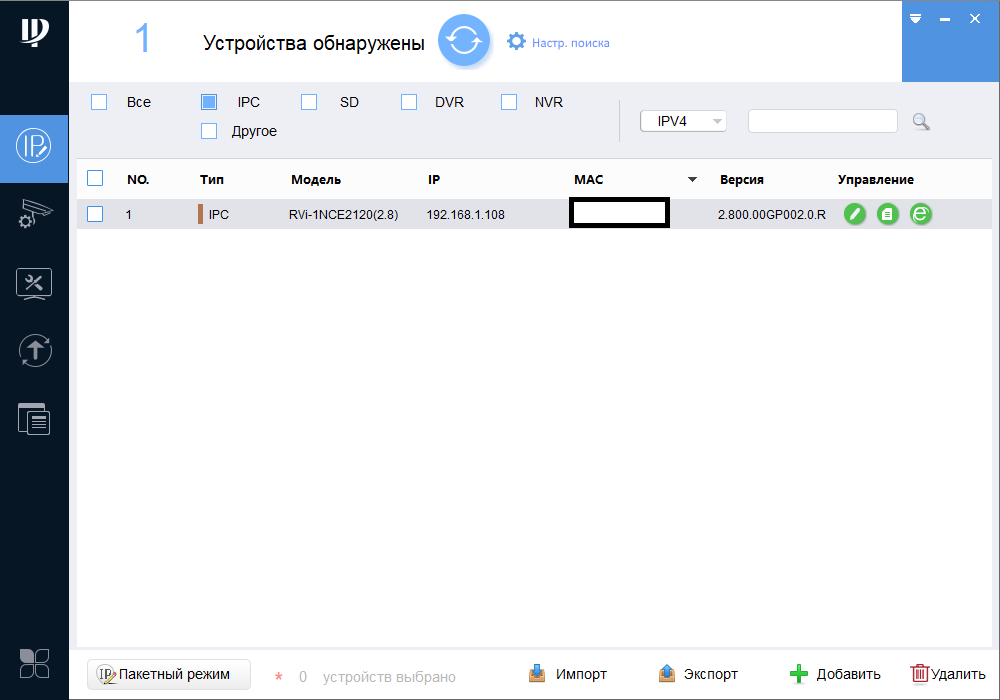Expand the title bar menu arrow
The image size is (1000, 700).
[914, 19]
